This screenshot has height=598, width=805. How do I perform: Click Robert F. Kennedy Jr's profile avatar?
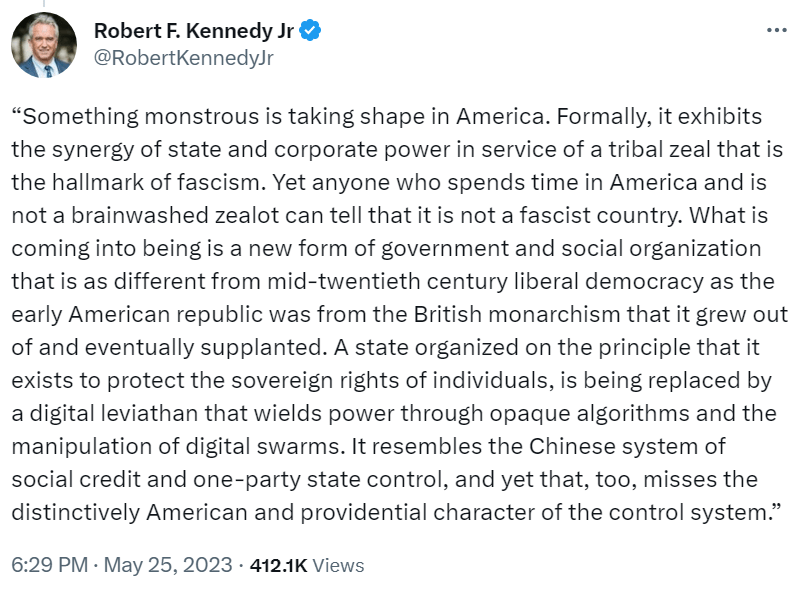click(44, 44)
